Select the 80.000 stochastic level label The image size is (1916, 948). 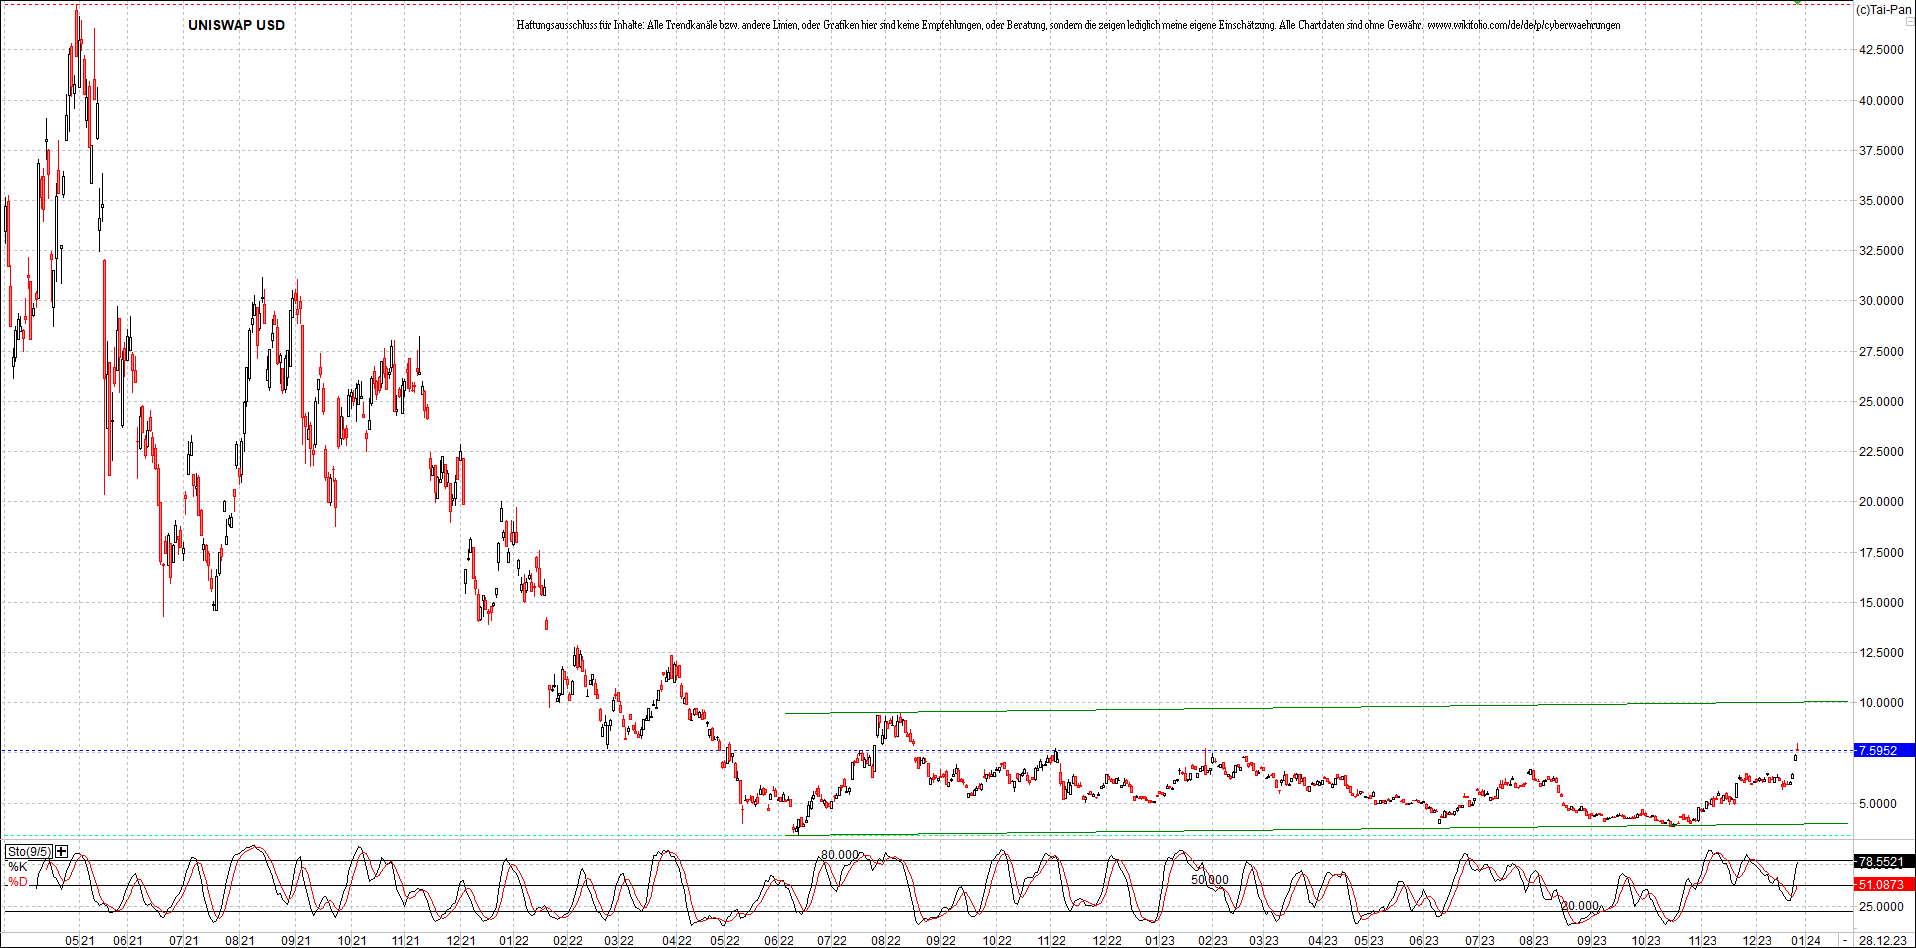(840, 855)
